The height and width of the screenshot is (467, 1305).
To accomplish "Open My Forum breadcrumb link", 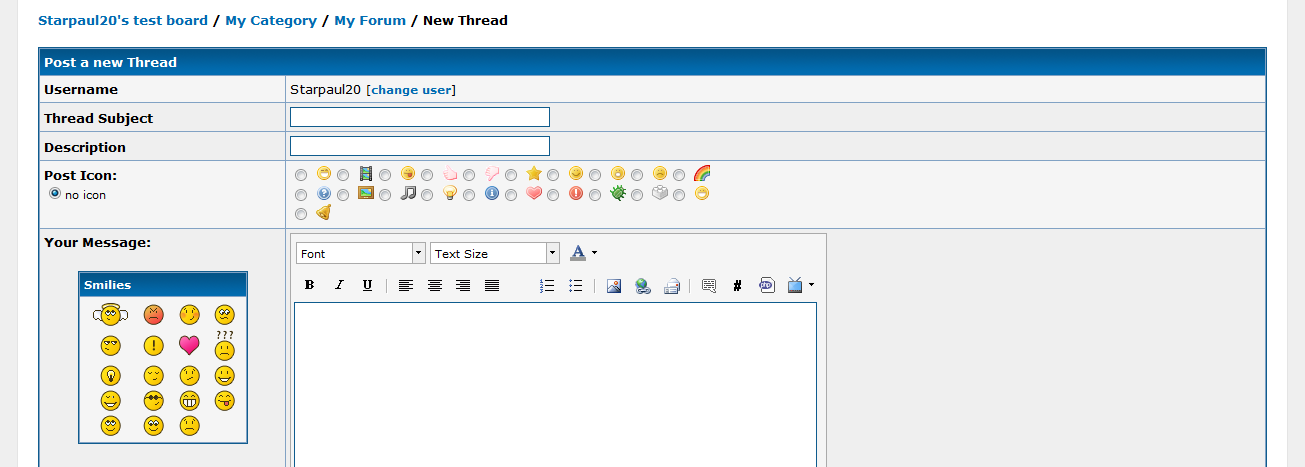I will tap(370, 20).
